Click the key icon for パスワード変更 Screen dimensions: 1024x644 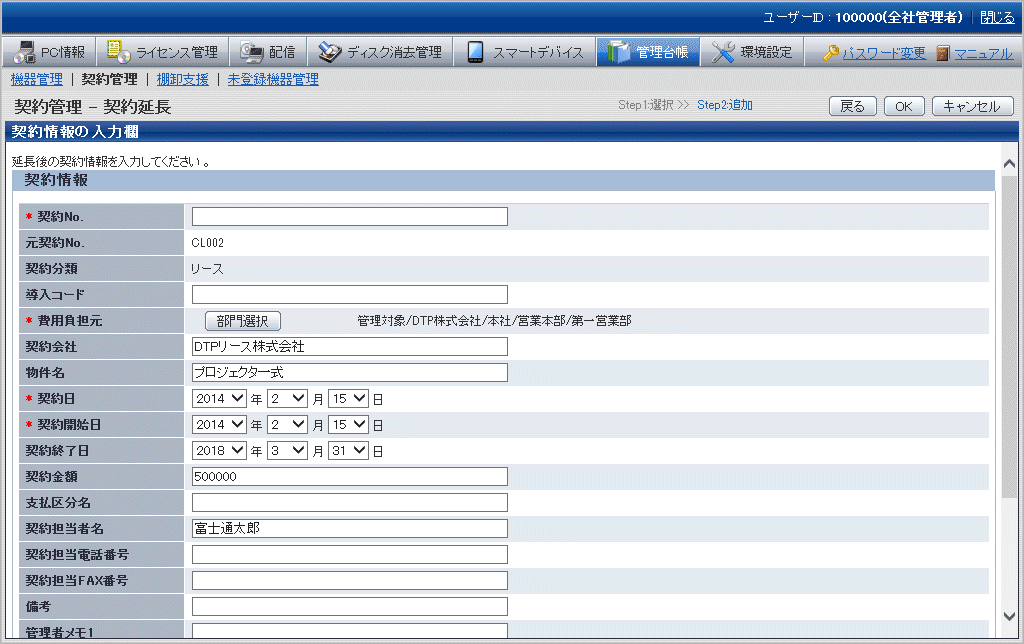pos(830,53)
